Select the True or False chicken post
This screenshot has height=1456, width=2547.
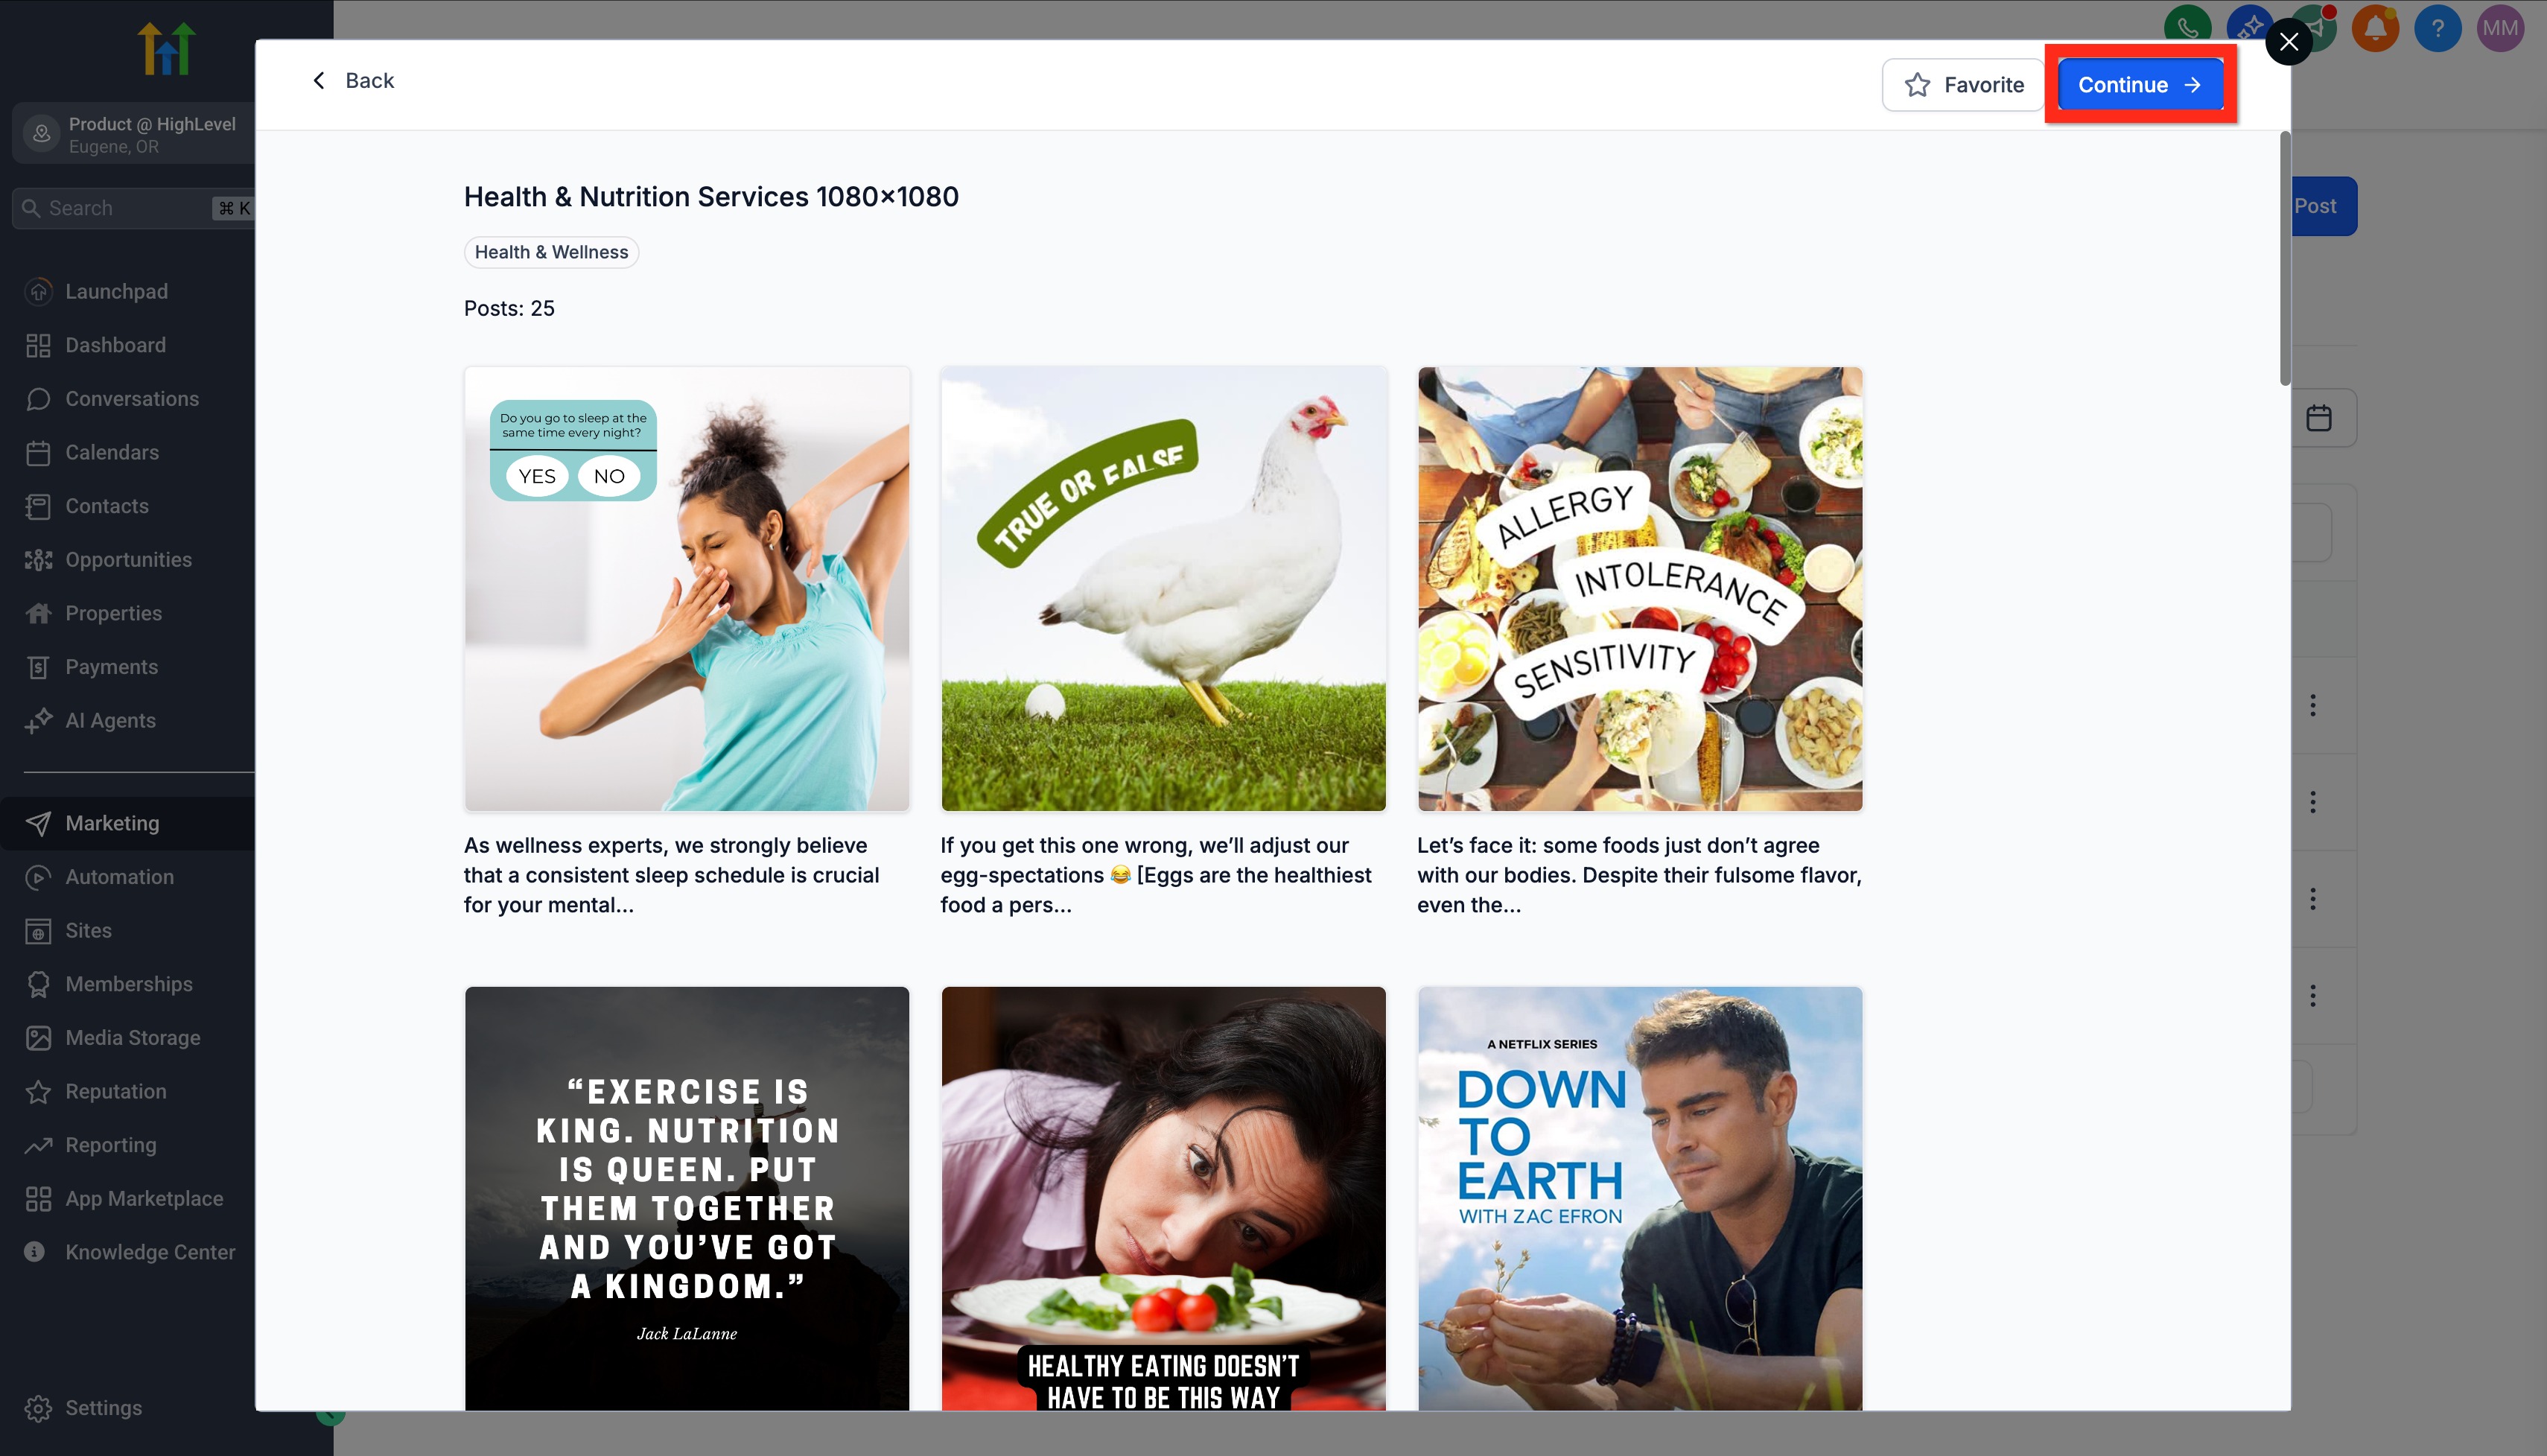(x=1163, y=588)
